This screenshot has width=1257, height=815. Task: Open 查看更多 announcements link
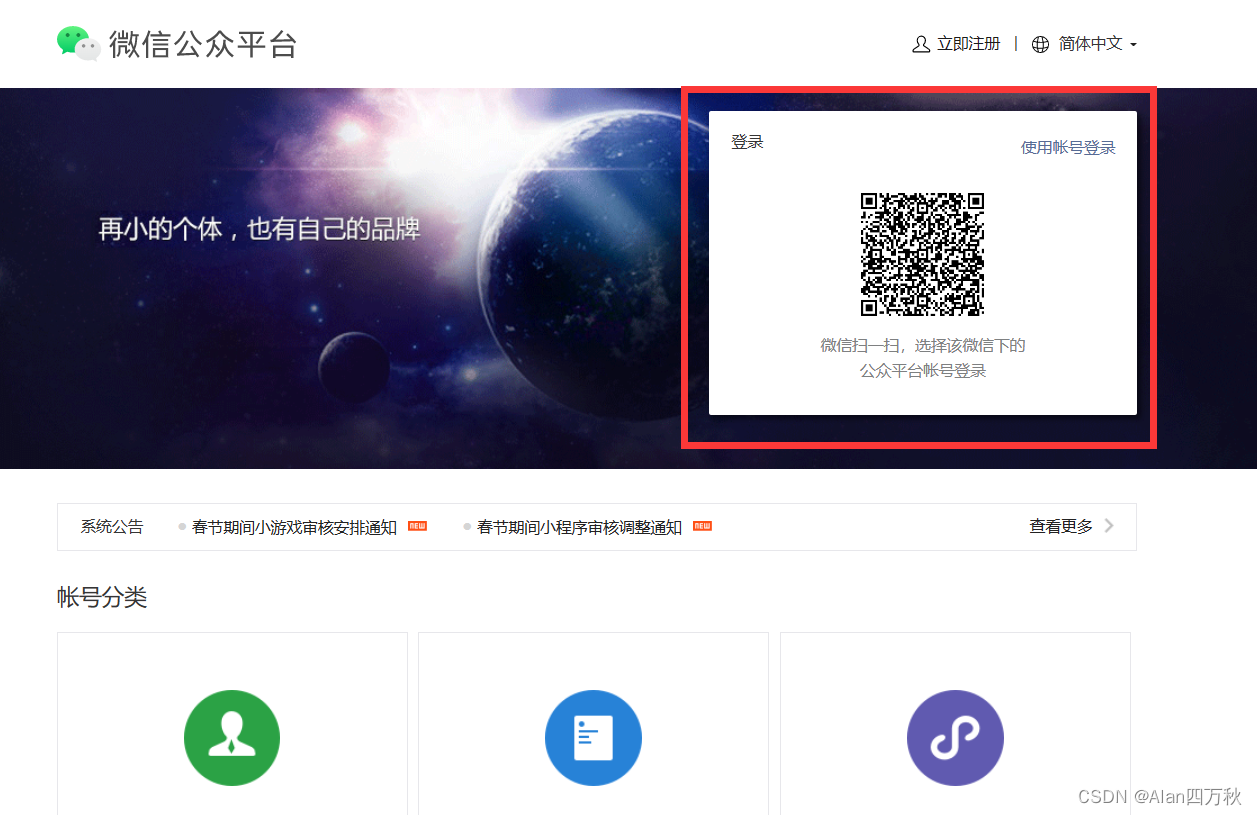[x=1061, y=526]
